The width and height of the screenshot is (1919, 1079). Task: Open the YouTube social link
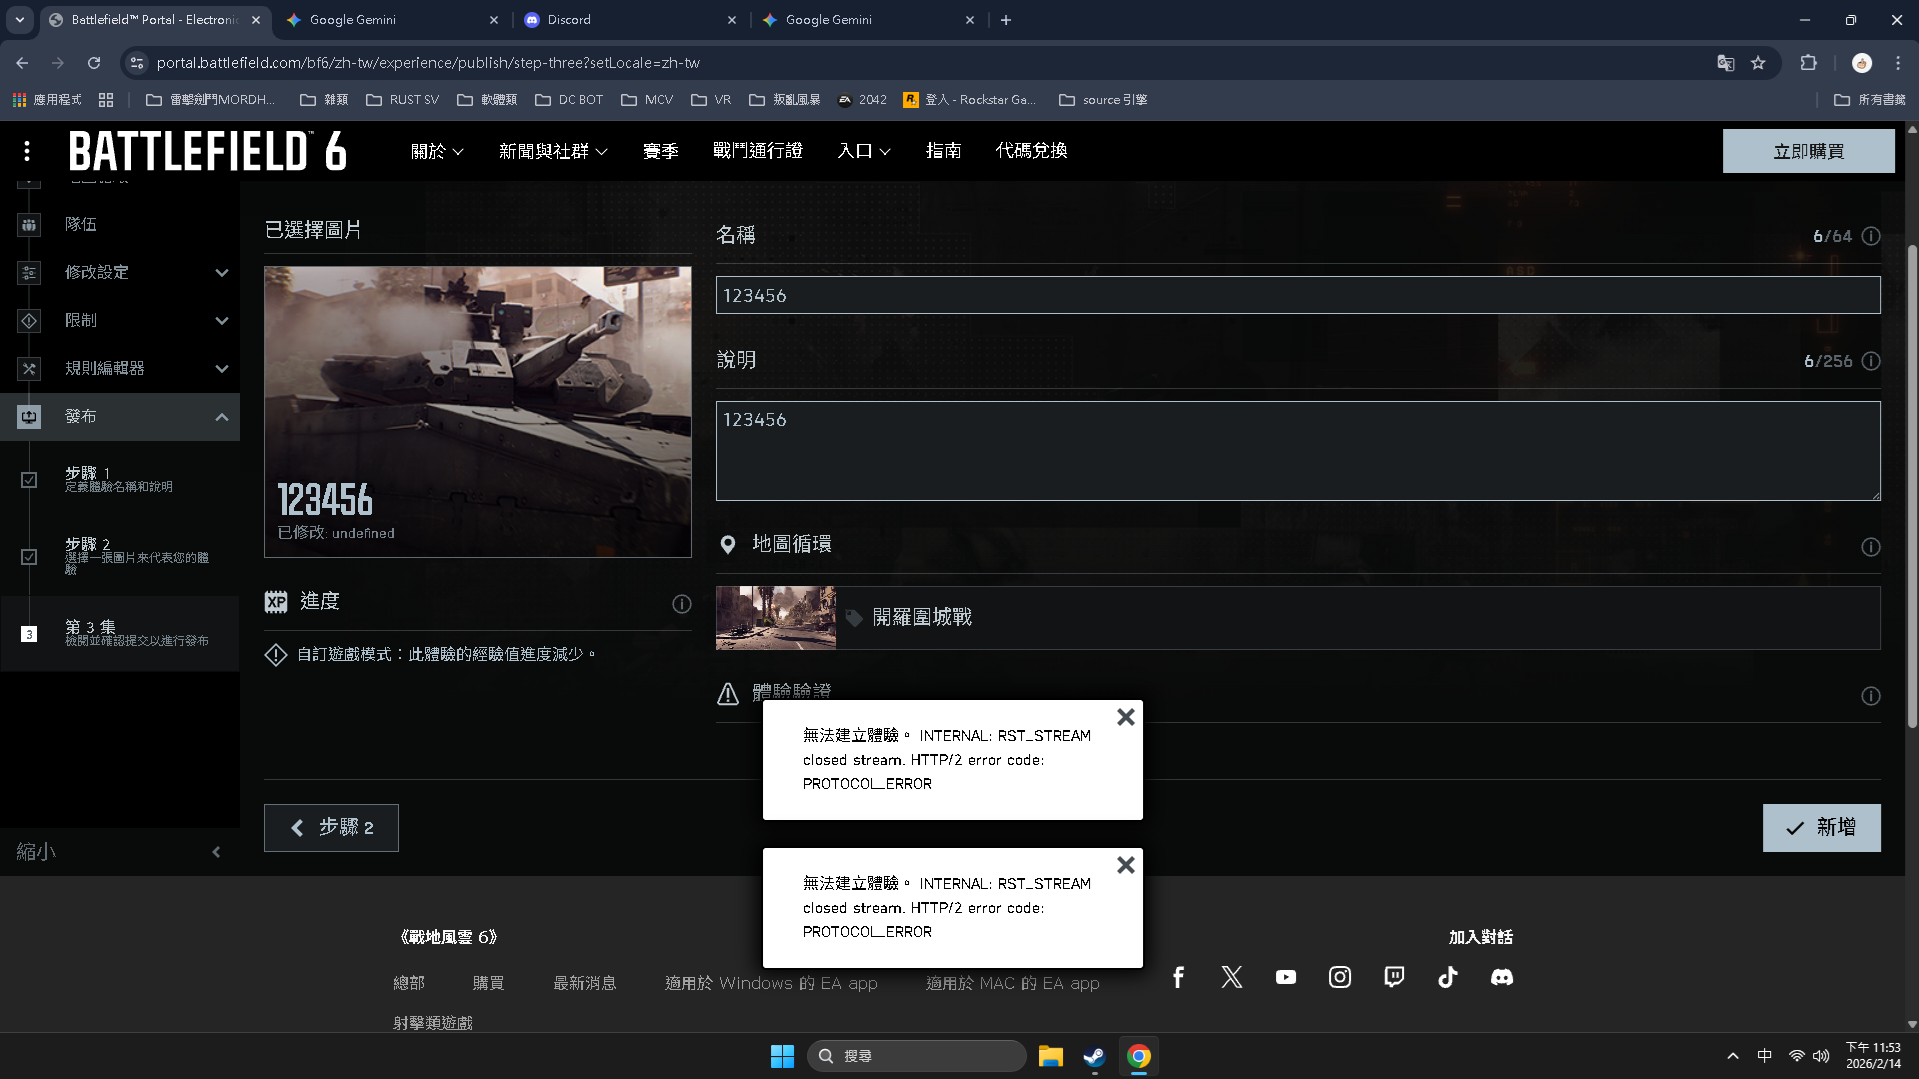(1286, 977)
